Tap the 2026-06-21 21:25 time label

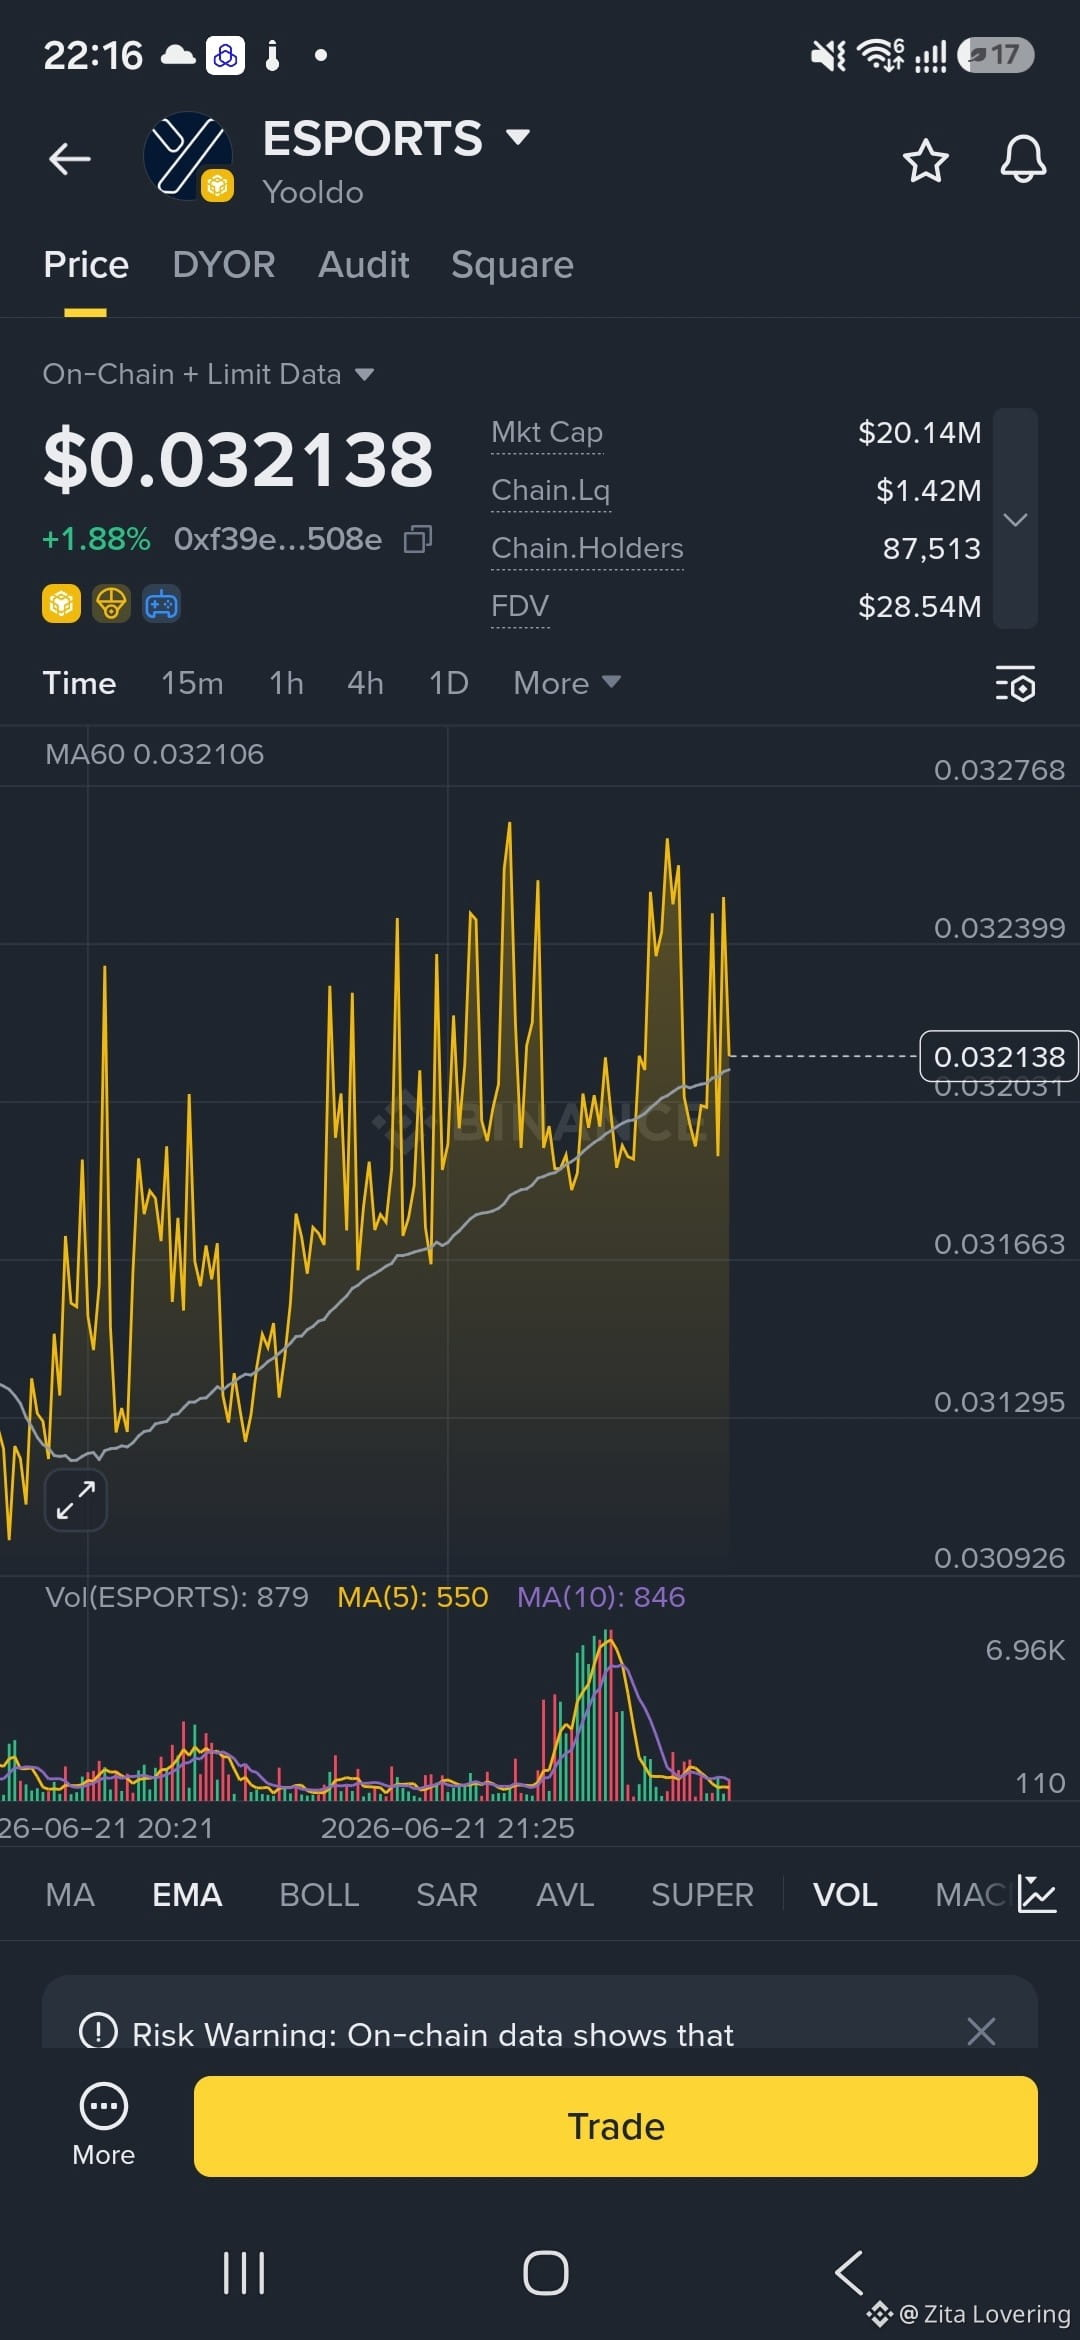(x=448, y=1828)
